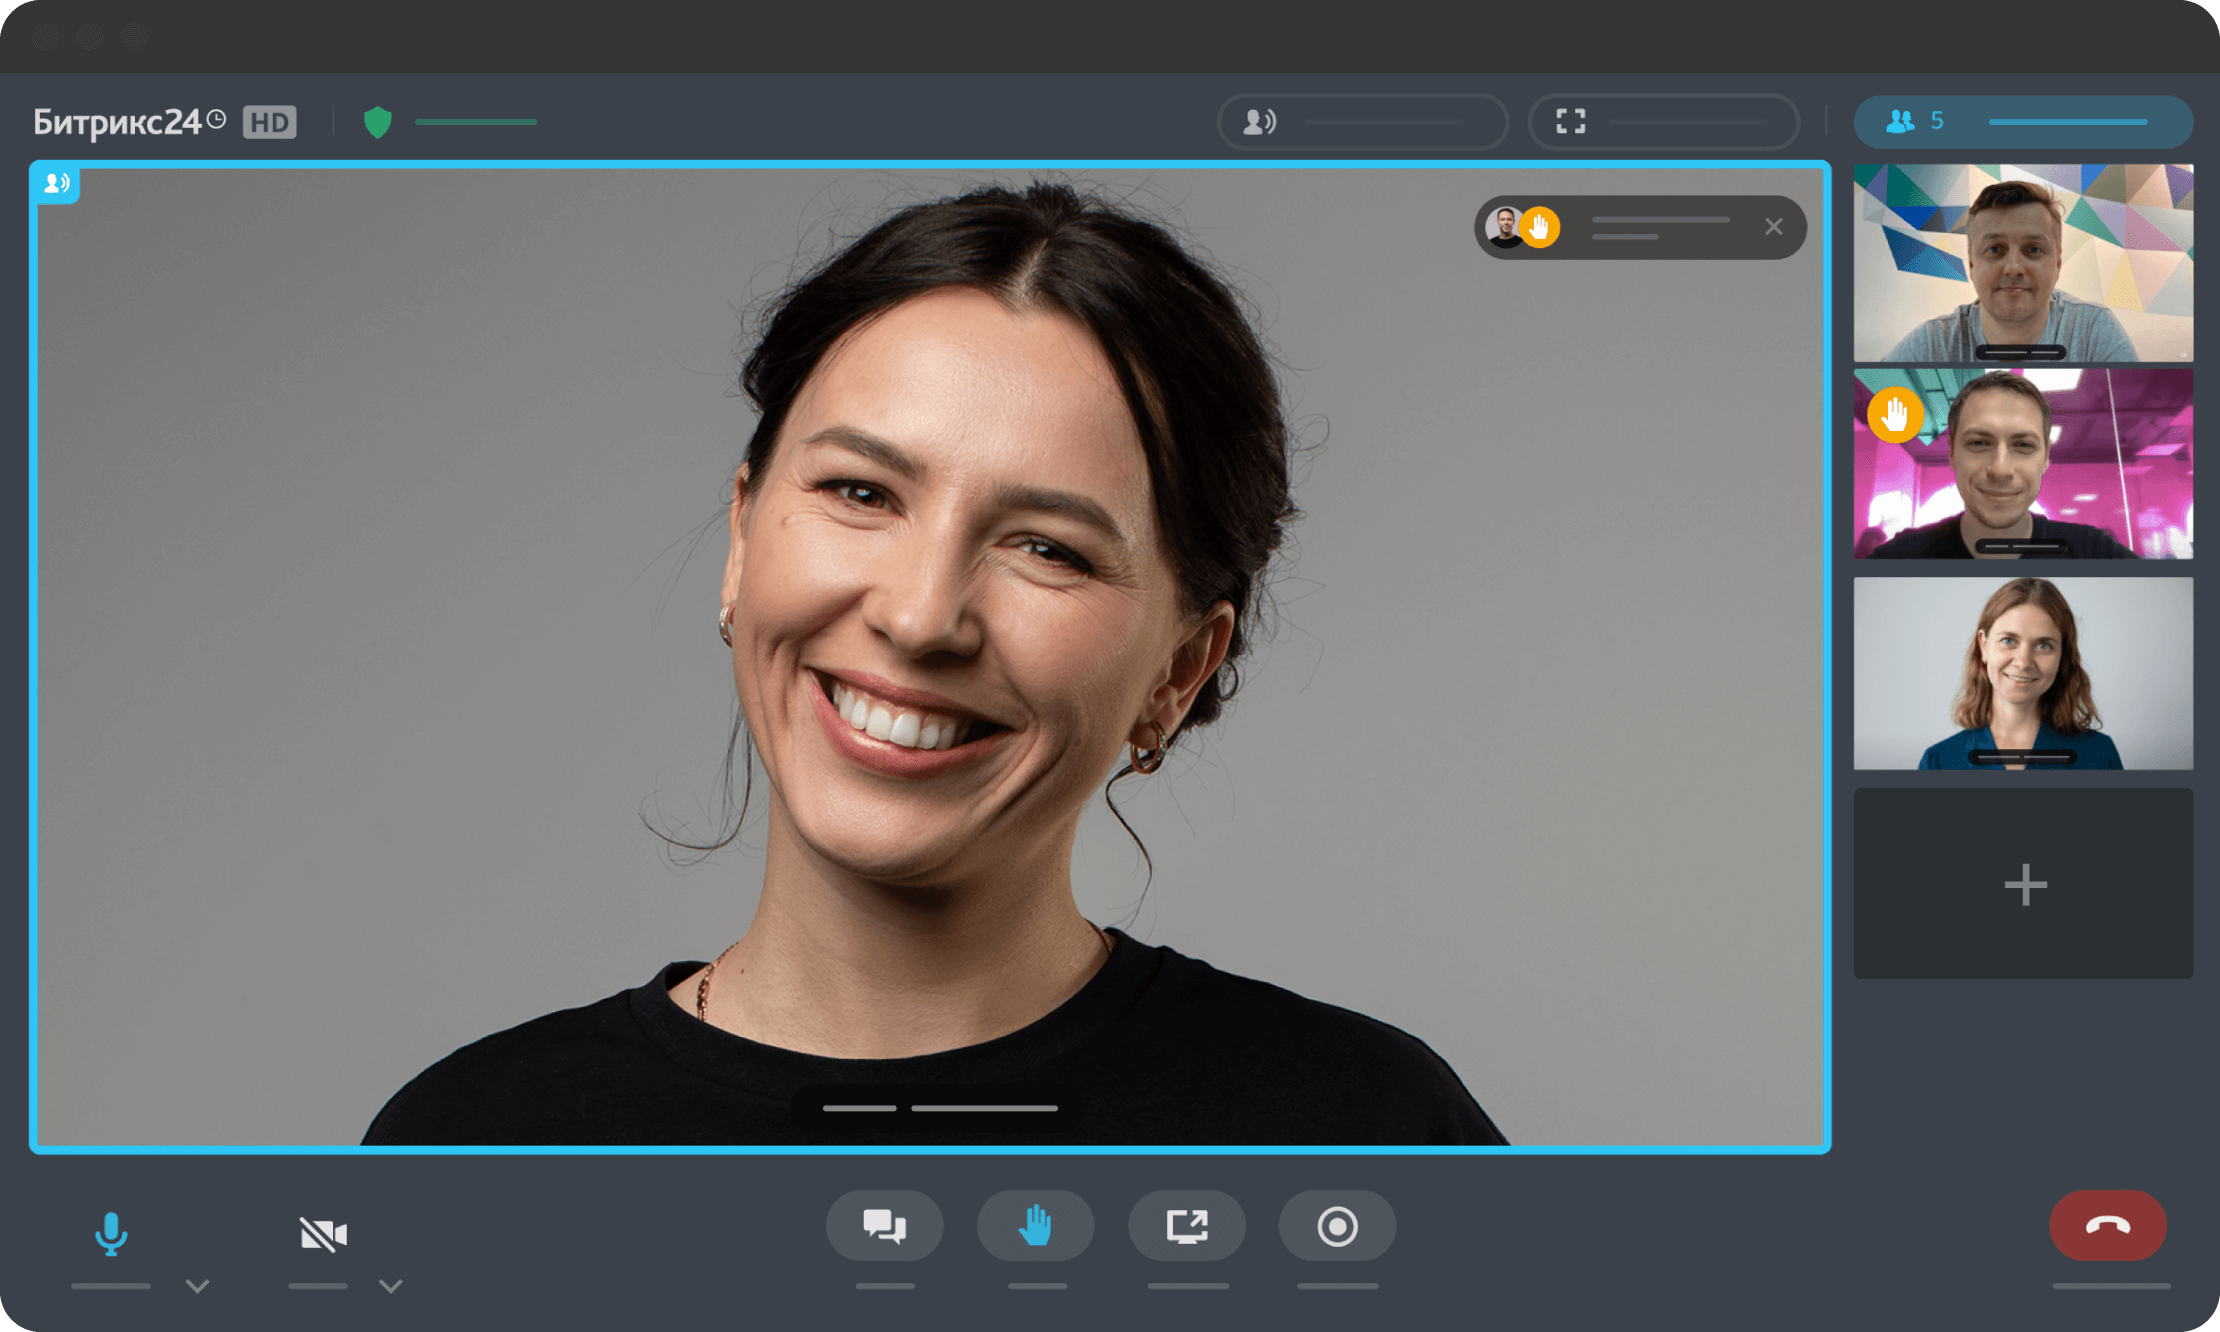Click the hand badge on pink thumbnail
Viewport: 2220px width, 1332px height.
coord(1894,414)
